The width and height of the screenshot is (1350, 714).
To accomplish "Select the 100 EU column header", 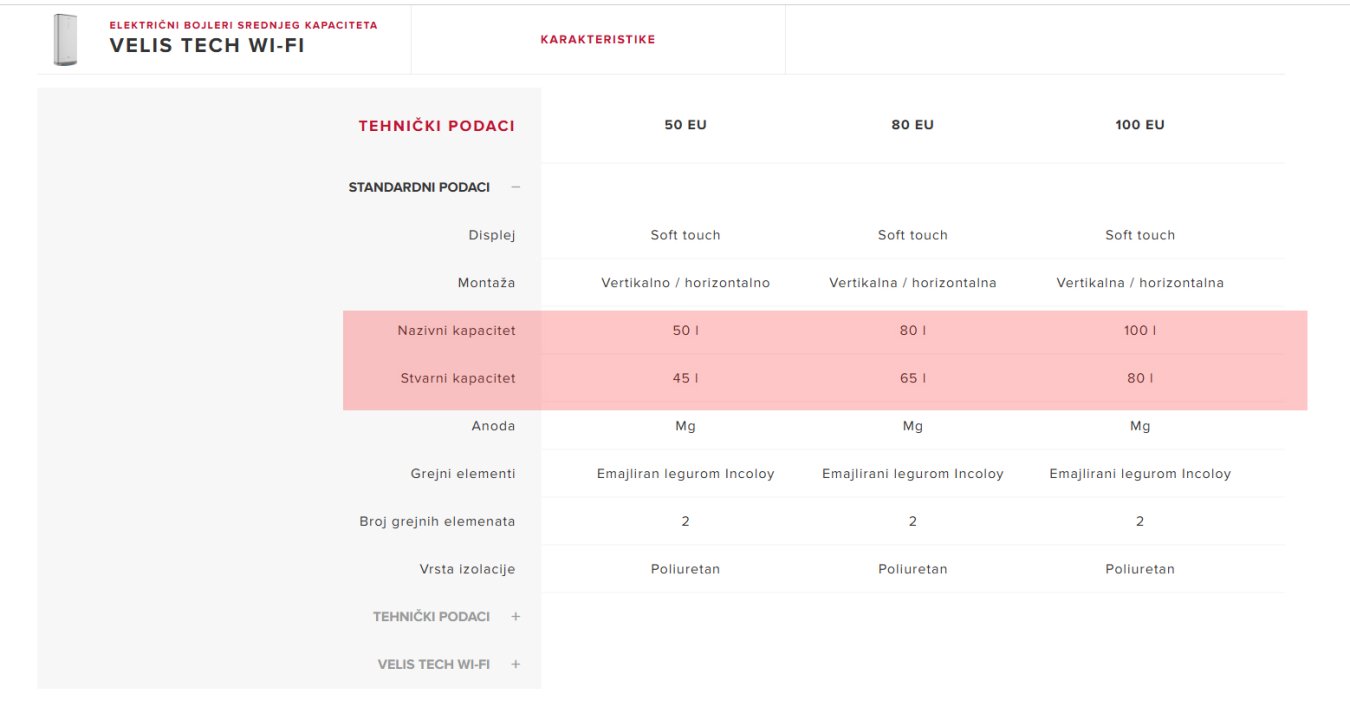I will 1140,125.
